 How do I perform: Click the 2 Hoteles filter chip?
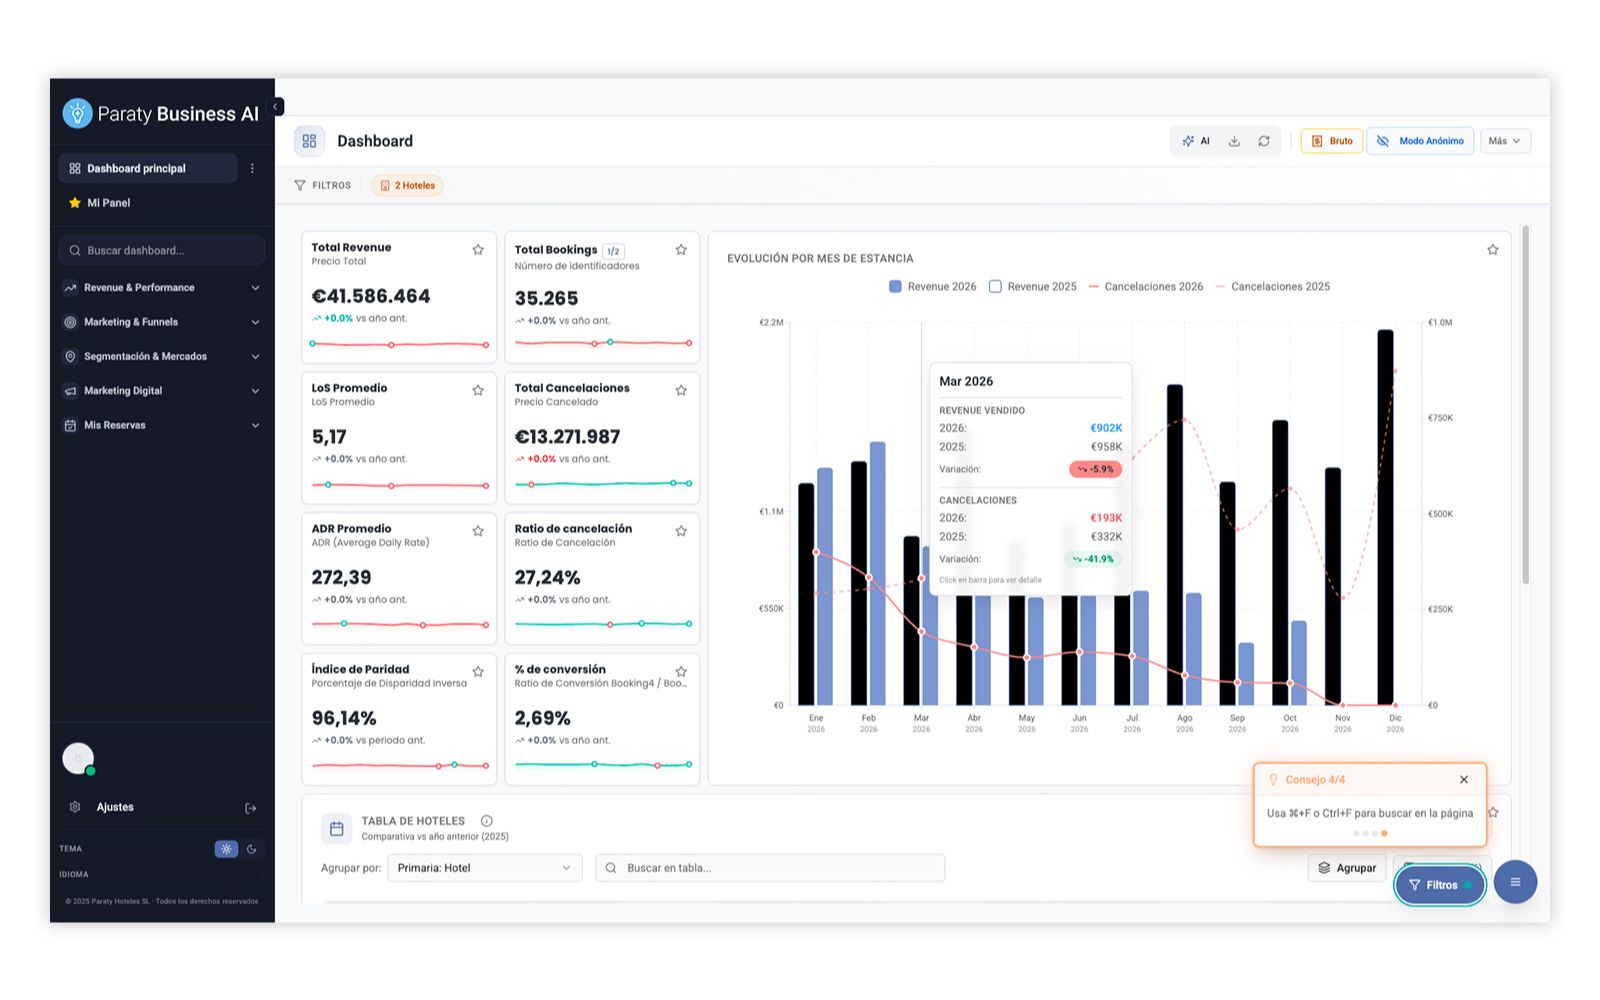407,185
